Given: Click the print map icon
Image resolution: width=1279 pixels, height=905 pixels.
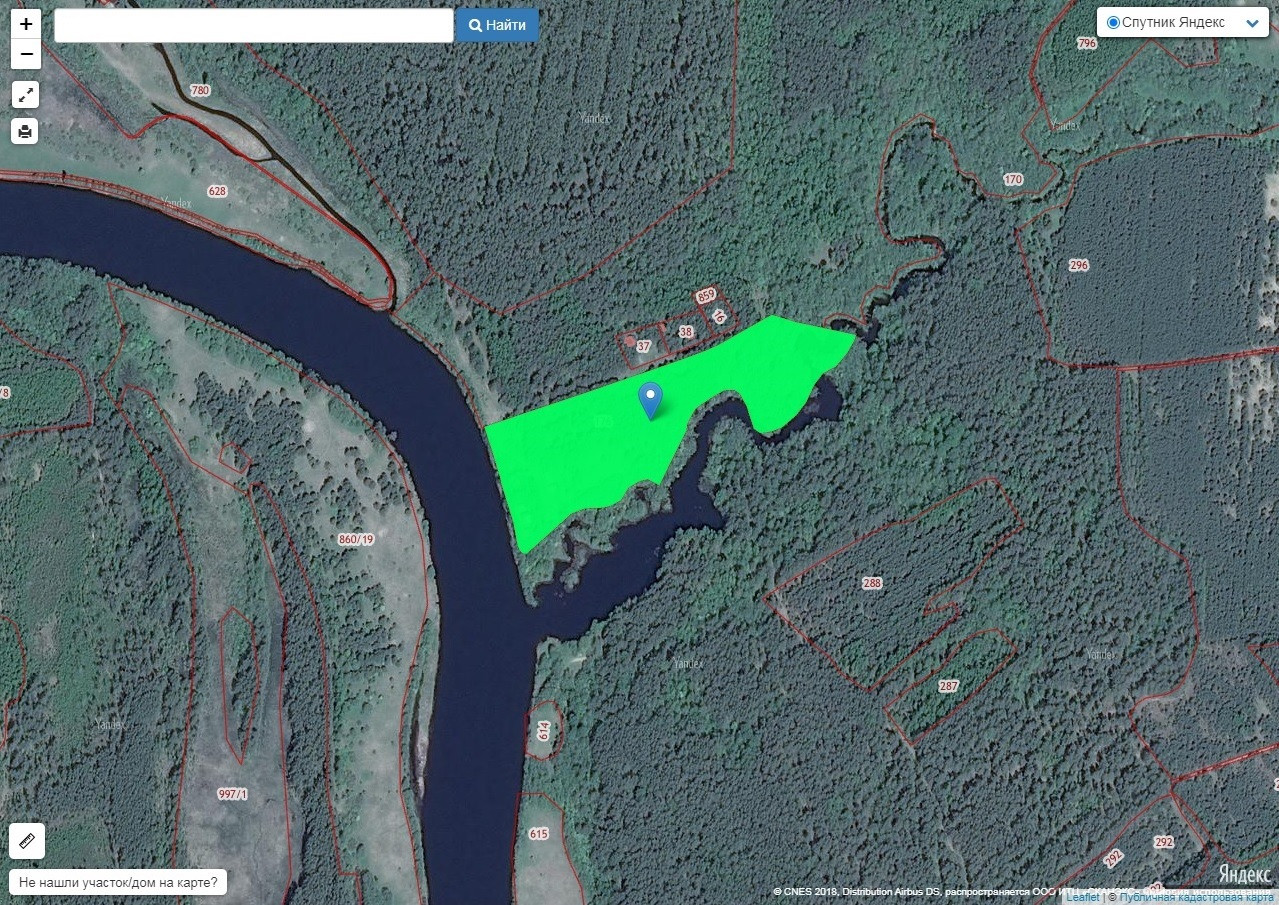Looking at the screenshot, I should [x=26, y=131].
